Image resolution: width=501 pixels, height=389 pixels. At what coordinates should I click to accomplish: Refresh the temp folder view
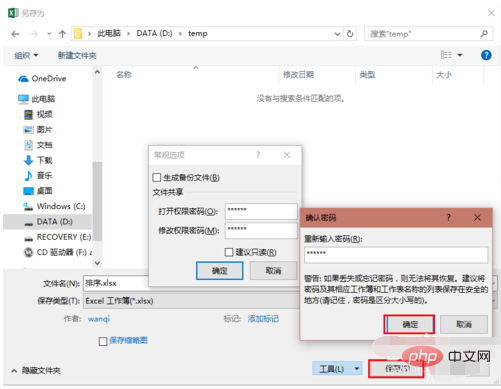tap(350, 34)
